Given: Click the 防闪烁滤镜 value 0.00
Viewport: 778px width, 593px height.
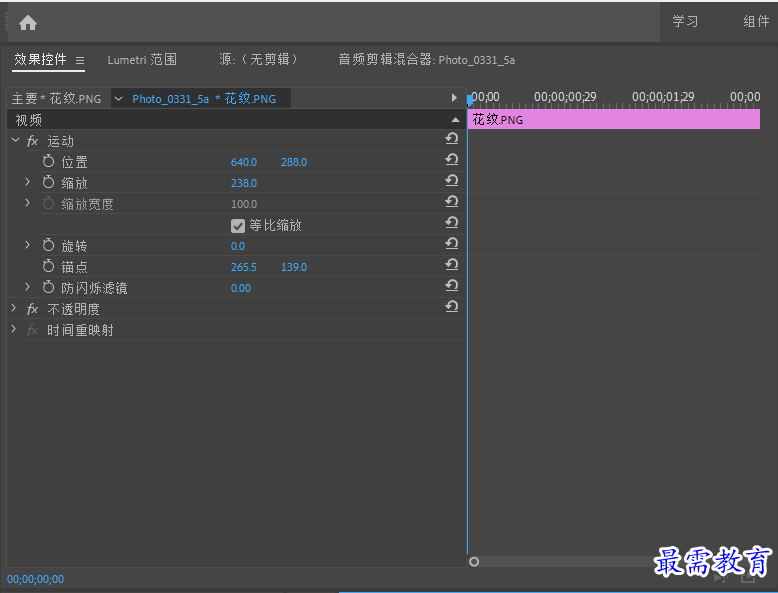Looking at the screenshot, I should (x=241, y=288).
